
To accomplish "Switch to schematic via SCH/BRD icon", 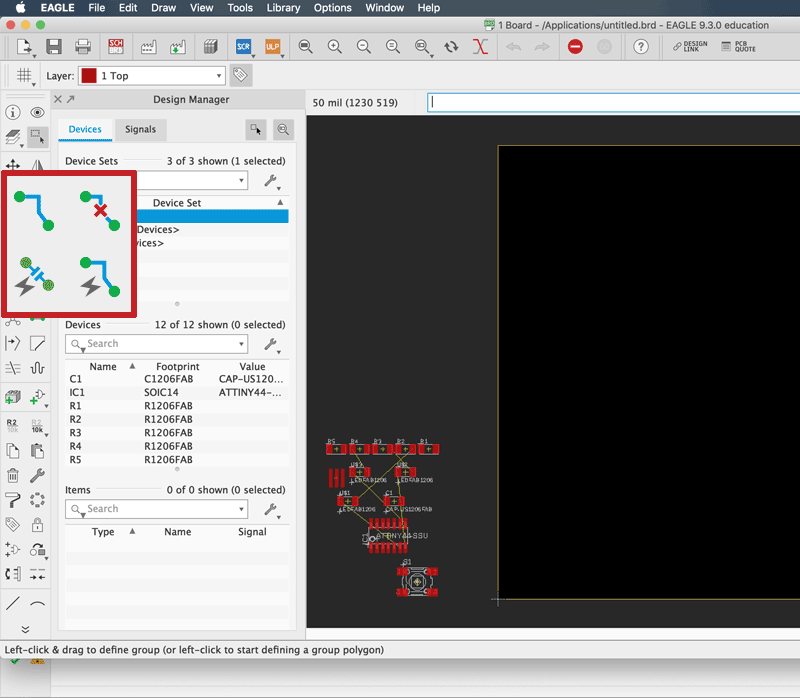I will click(x=116, y=46).
